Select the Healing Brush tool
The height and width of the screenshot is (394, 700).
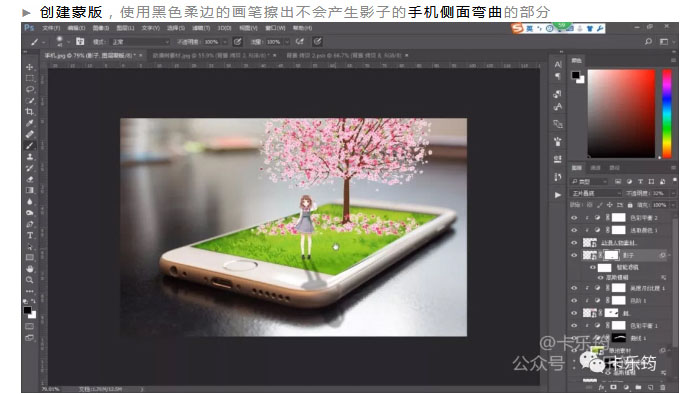29,134
